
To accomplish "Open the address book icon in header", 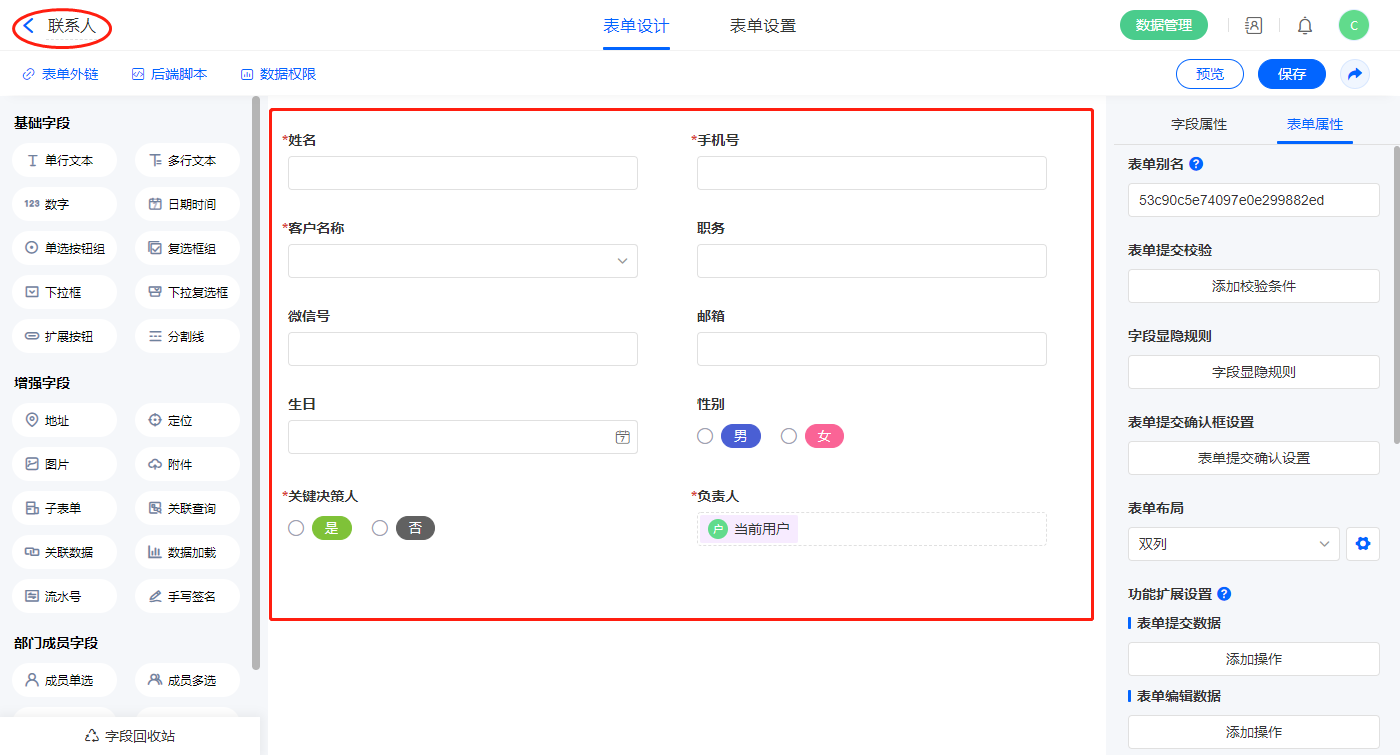I will click(1253, 26).
